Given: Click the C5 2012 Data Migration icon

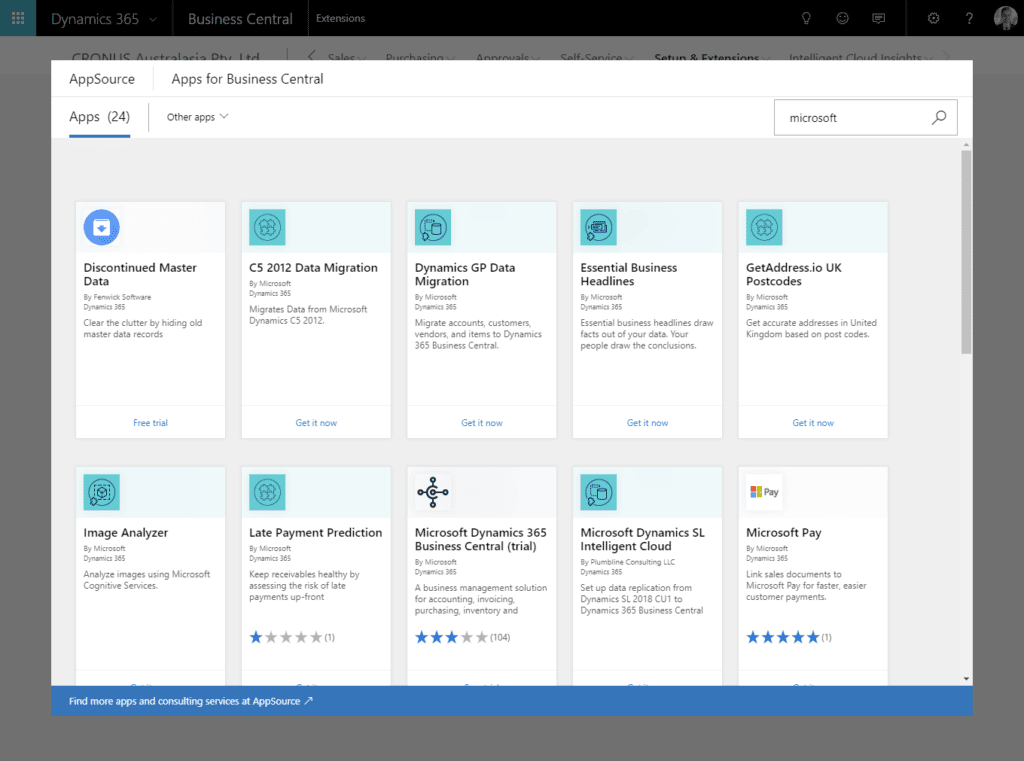Looking at the screenshot, I should click(267, 227).
